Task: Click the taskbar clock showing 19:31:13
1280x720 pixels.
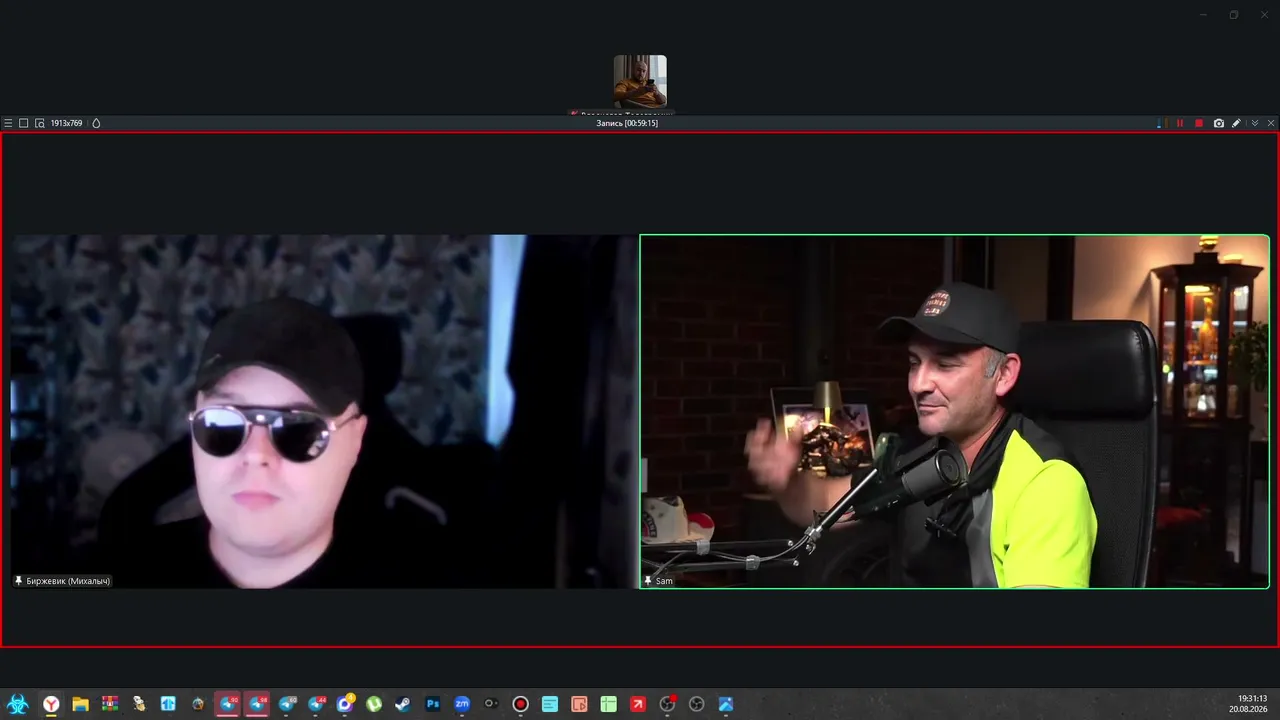Action: 1252,698
